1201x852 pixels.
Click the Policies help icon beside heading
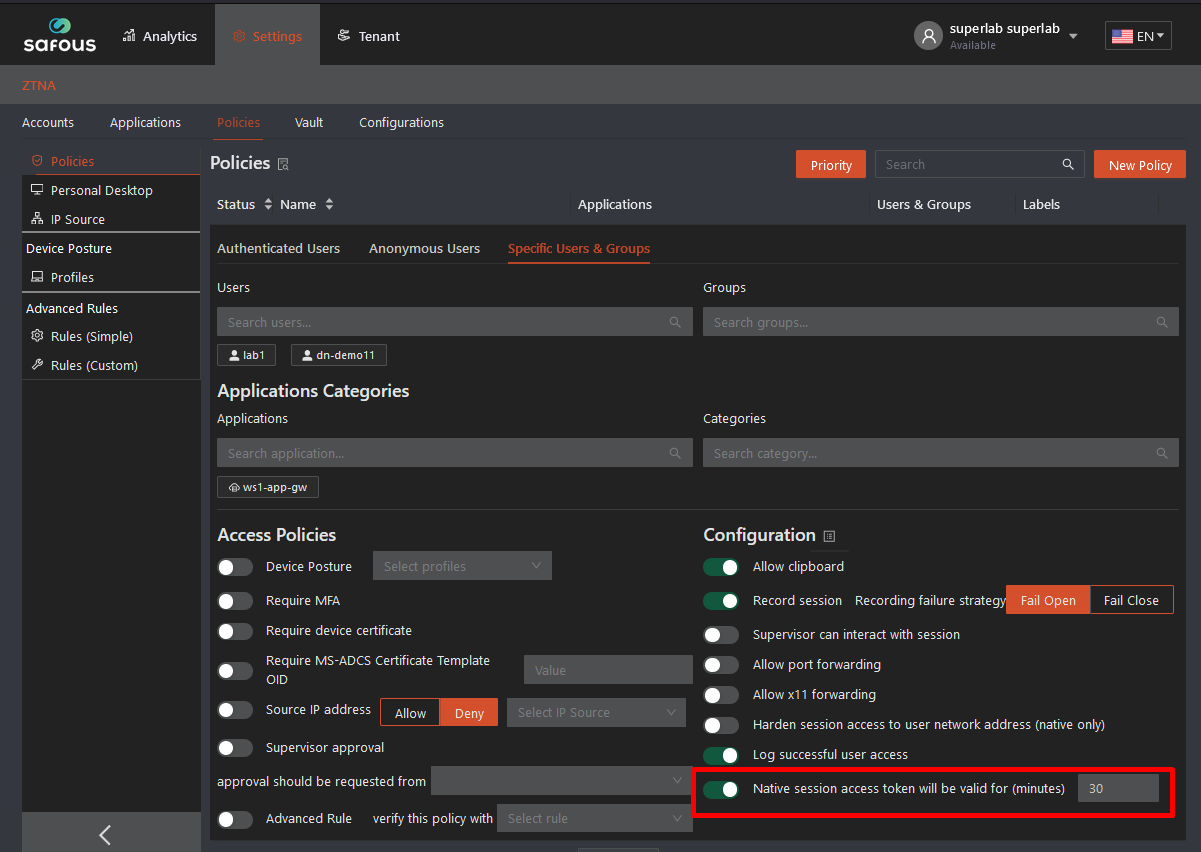[x=283, y=164]
